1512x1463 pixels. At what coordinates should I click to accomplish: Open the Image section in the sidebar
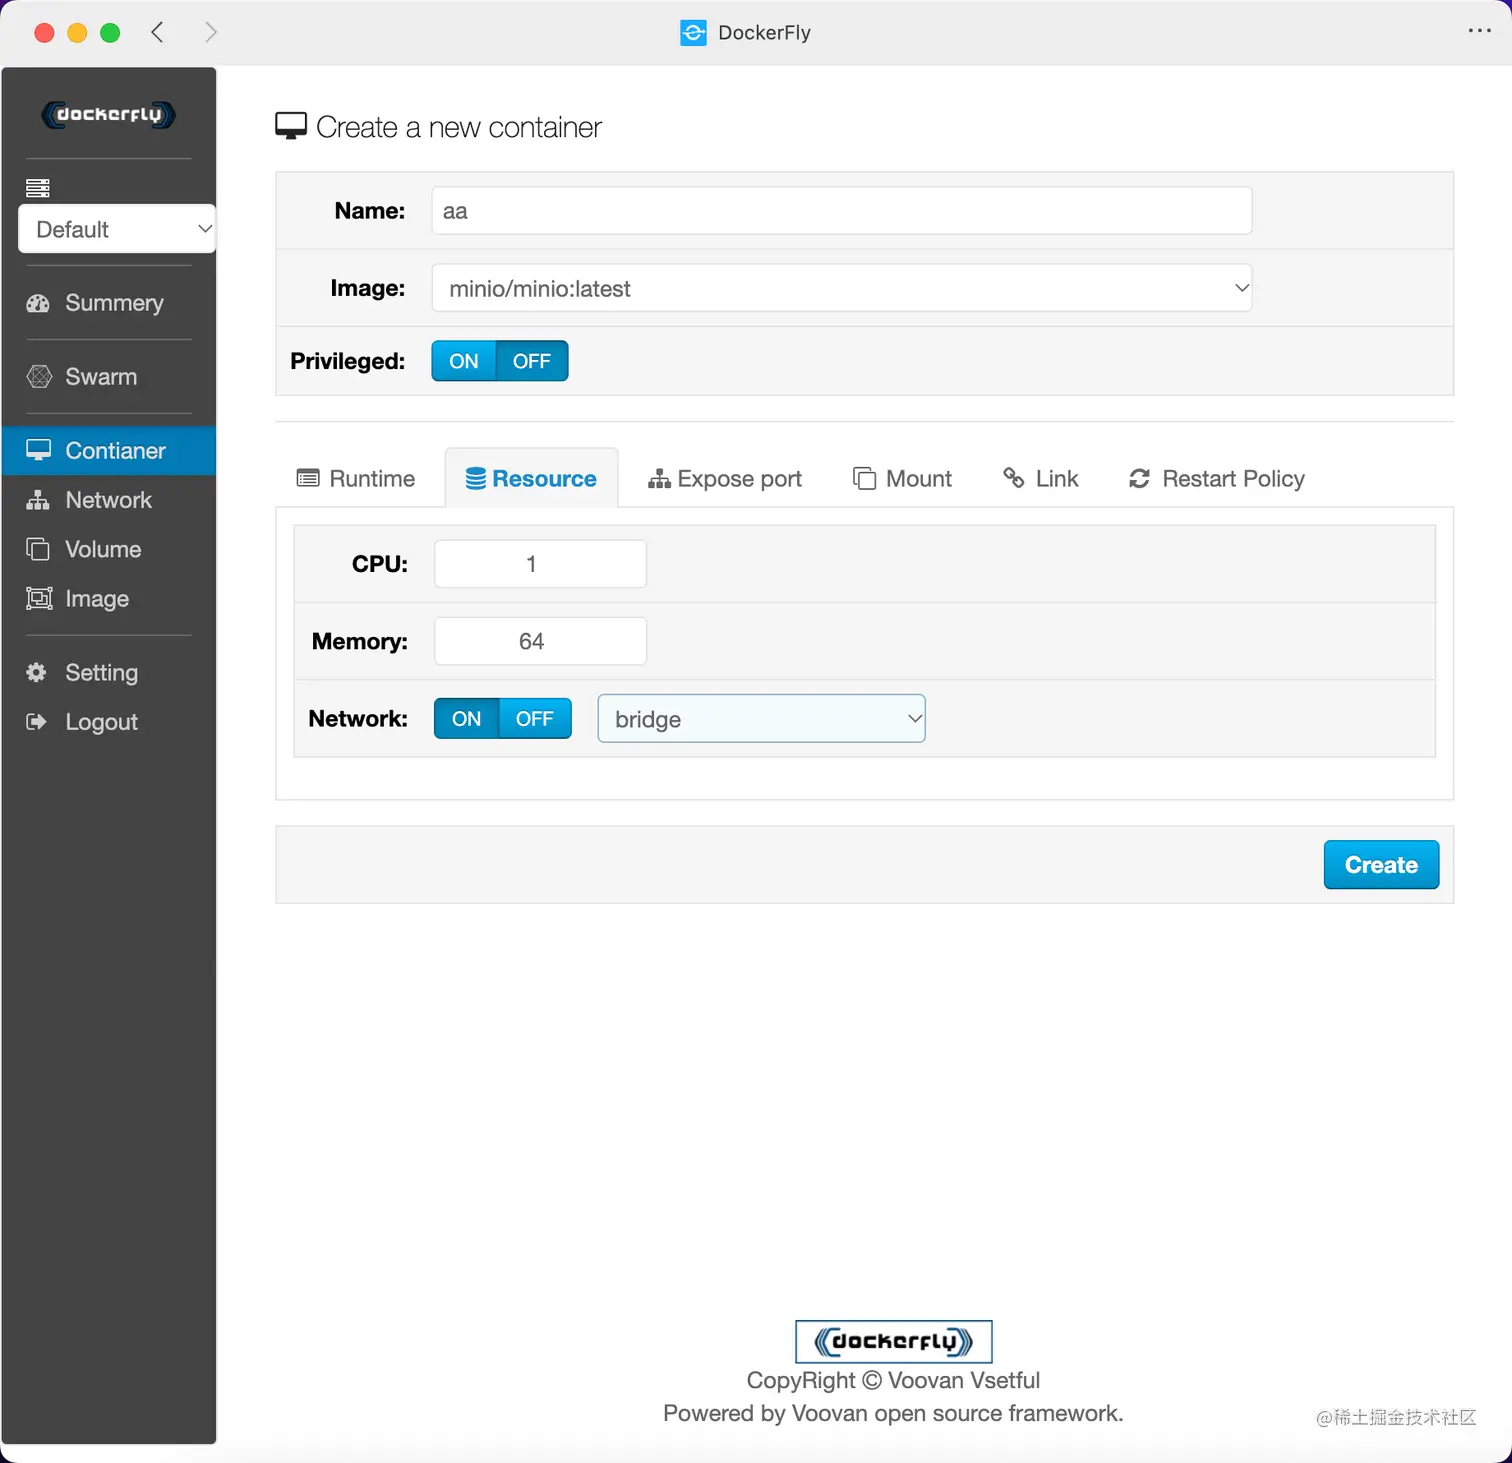click(x=97, y=599)
